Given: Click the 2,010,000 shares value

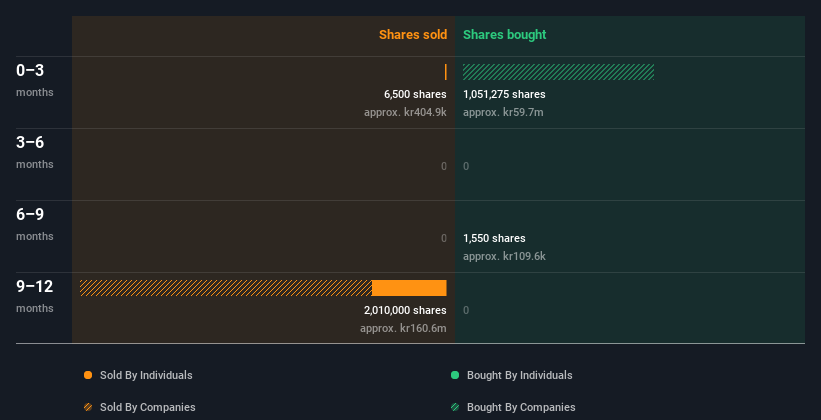Looking at the screenshot, I should point(405,310).
